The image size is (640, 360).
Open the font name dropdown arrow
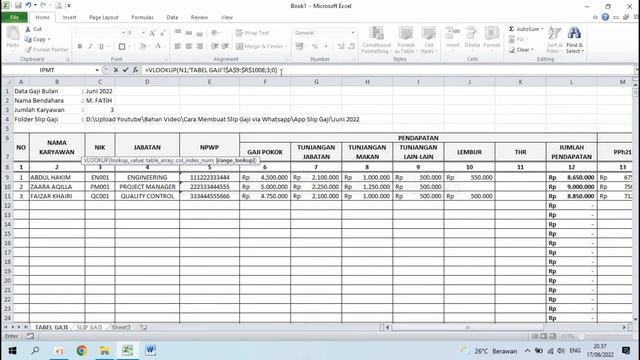click(123, 33)
